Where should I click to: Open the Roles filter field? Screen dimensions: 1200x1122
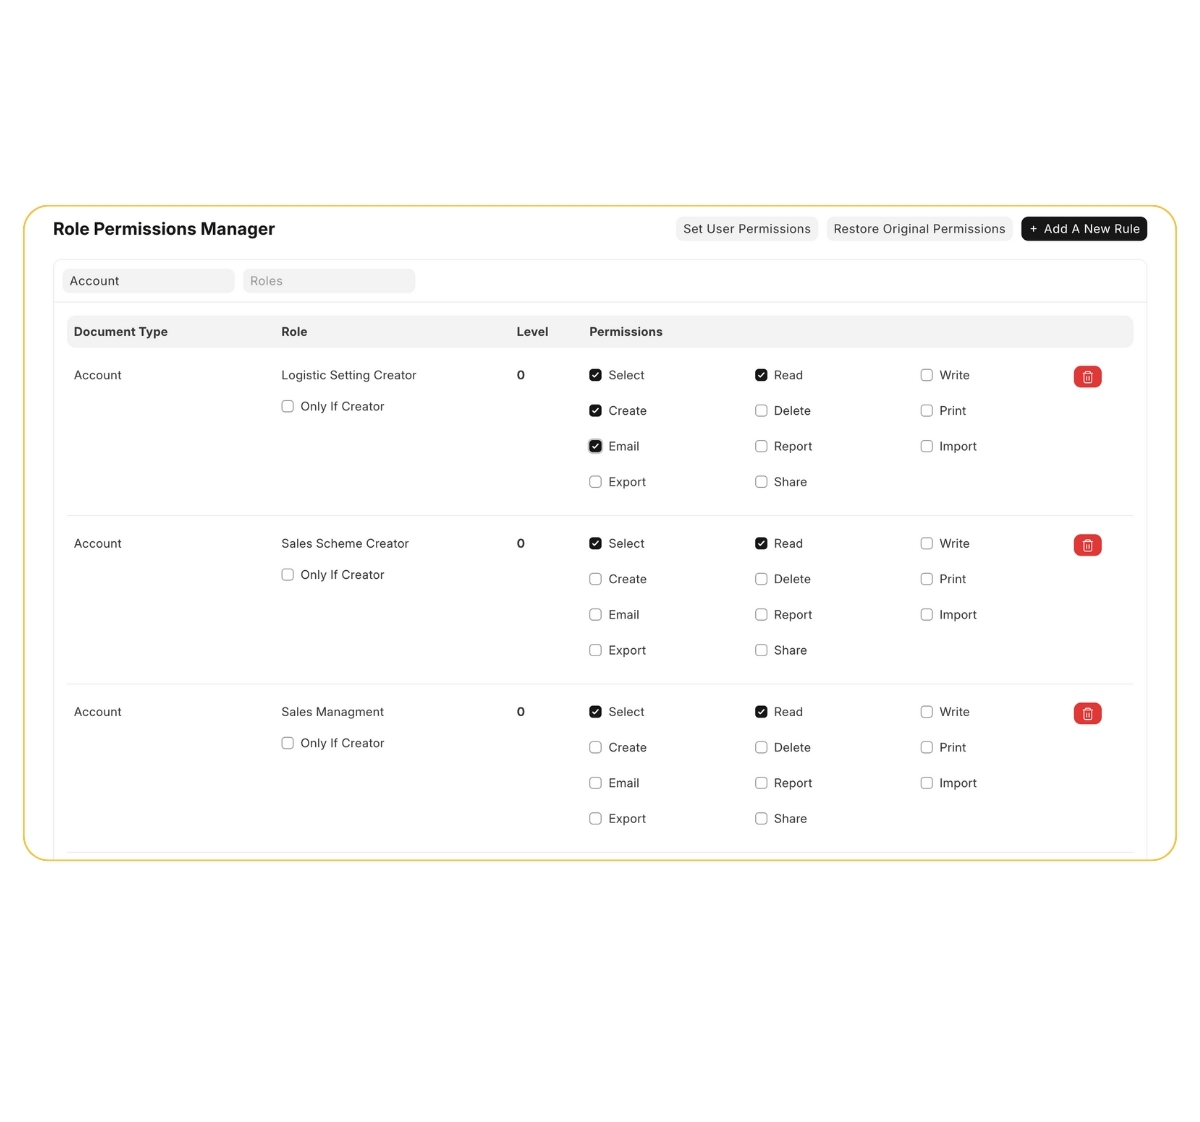[328, 281]
